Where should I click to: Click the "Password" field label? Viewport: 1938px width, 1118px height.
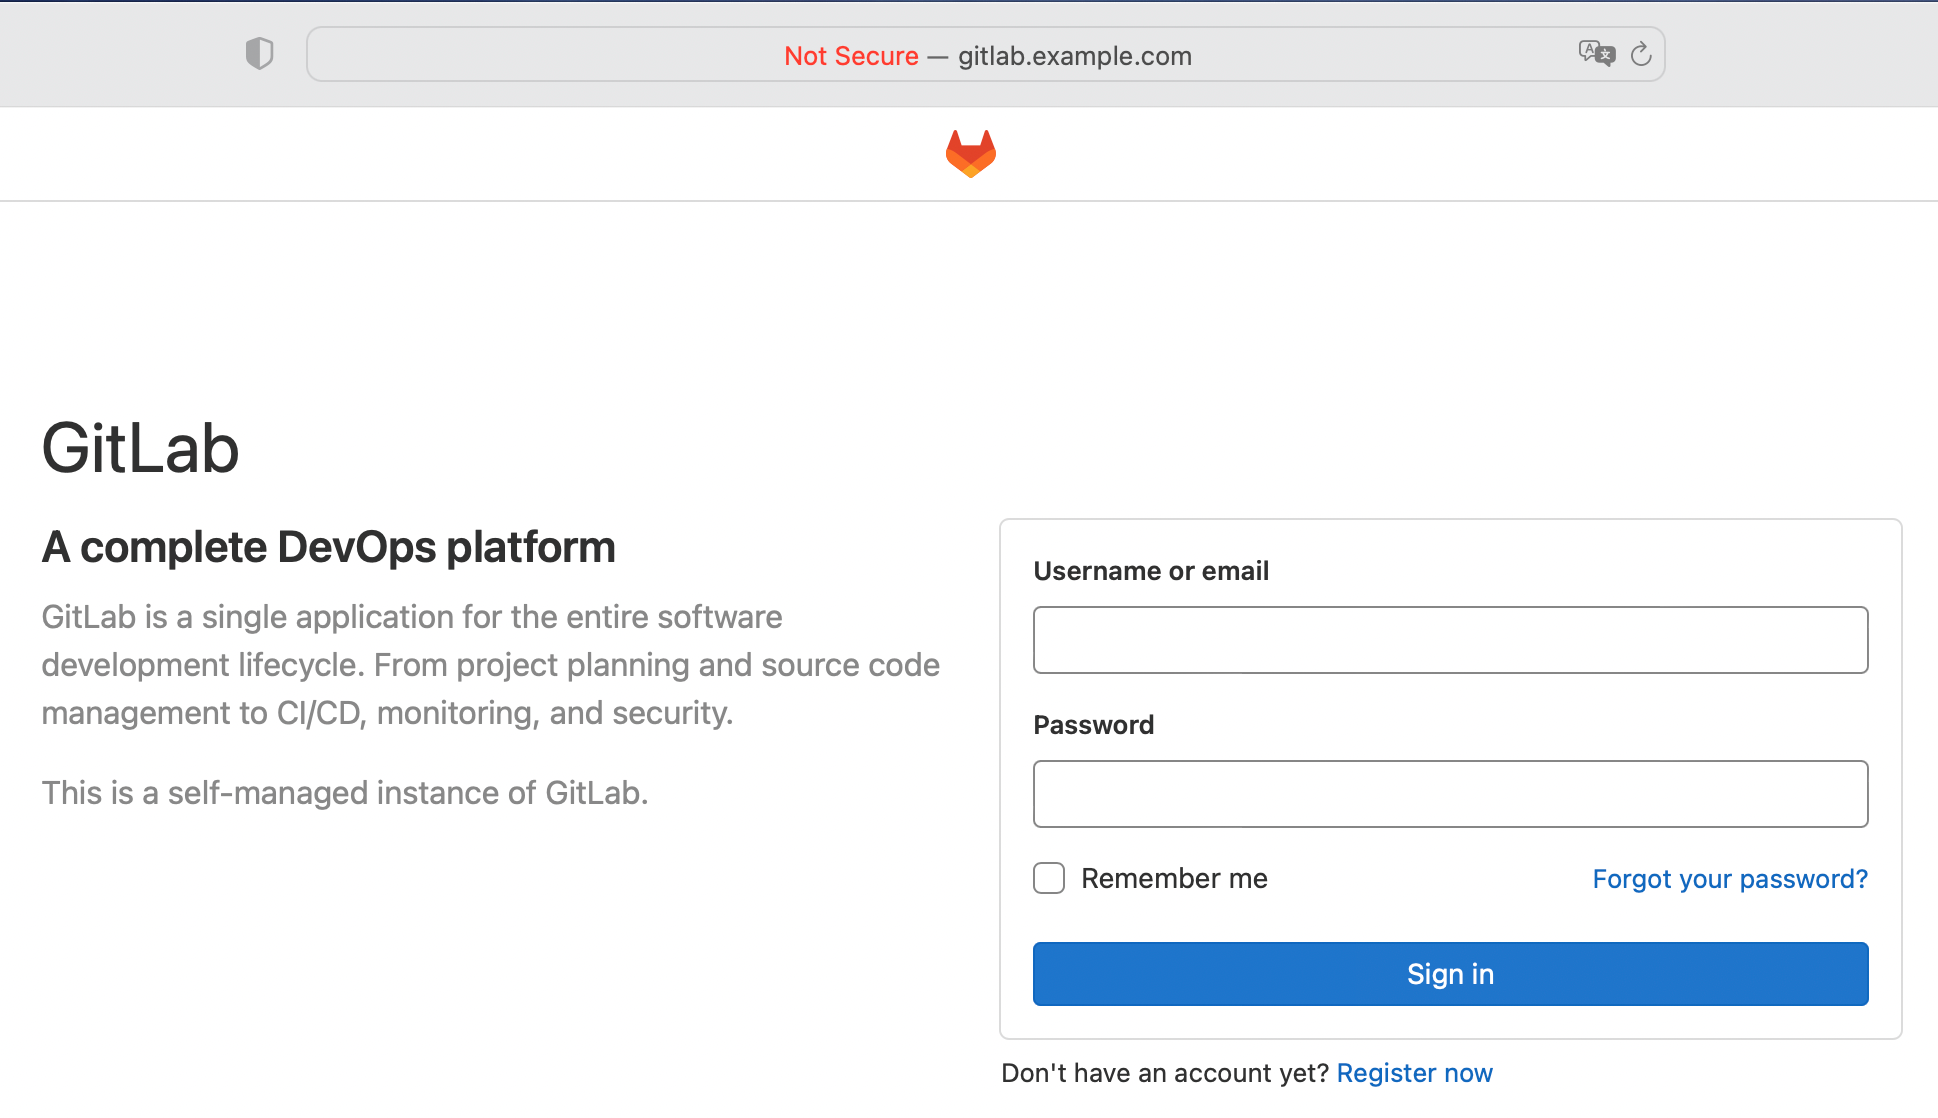coord(1093,724)
